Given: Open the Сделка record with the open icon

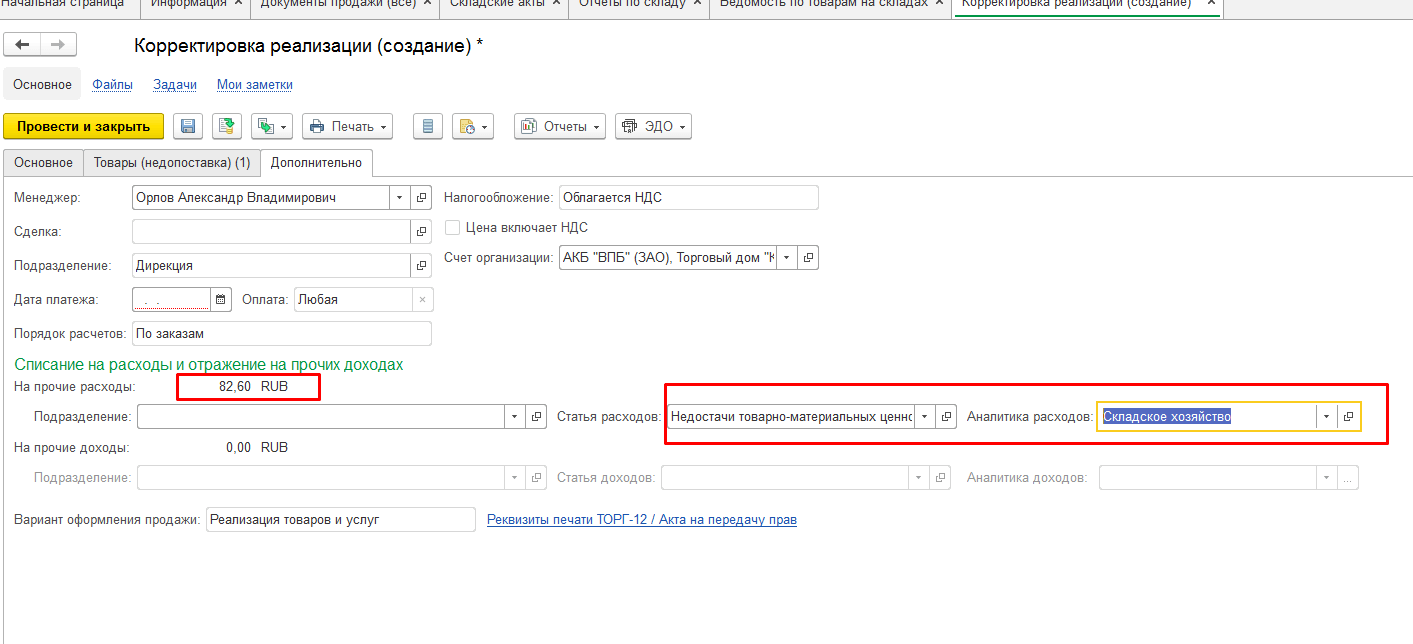Looking at the screenshot, I should click(x=421, y=232).
